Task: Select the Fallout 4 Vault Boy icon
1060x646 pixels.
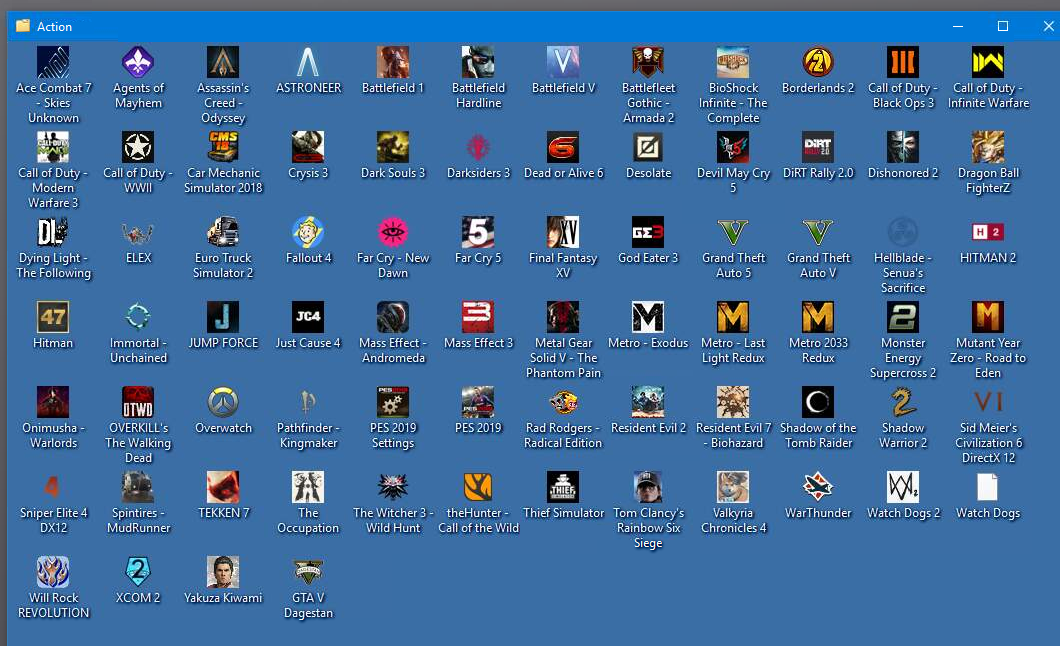Action: pyautogui.click(x=308, y=232)
